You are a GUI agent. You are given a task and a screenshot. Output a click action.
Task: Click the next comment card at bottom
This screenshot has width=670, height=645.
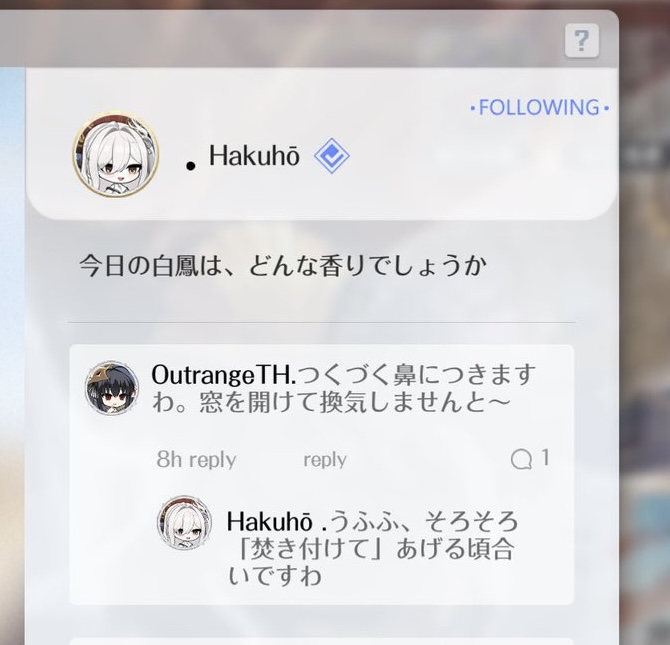(x=321, y=642)
